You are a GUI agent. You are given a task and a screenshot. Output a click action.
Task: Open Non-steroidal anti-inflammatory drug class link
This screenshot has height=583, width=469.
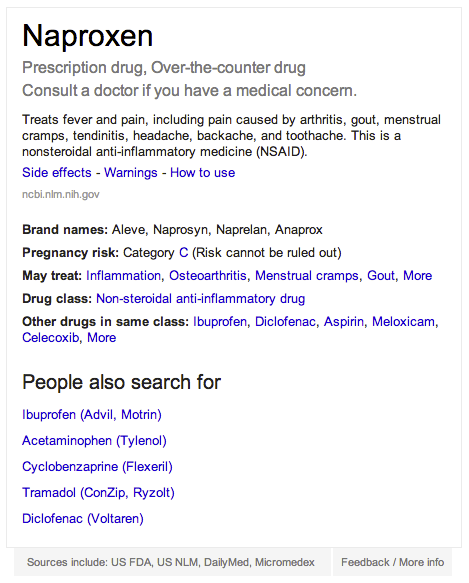200,299
